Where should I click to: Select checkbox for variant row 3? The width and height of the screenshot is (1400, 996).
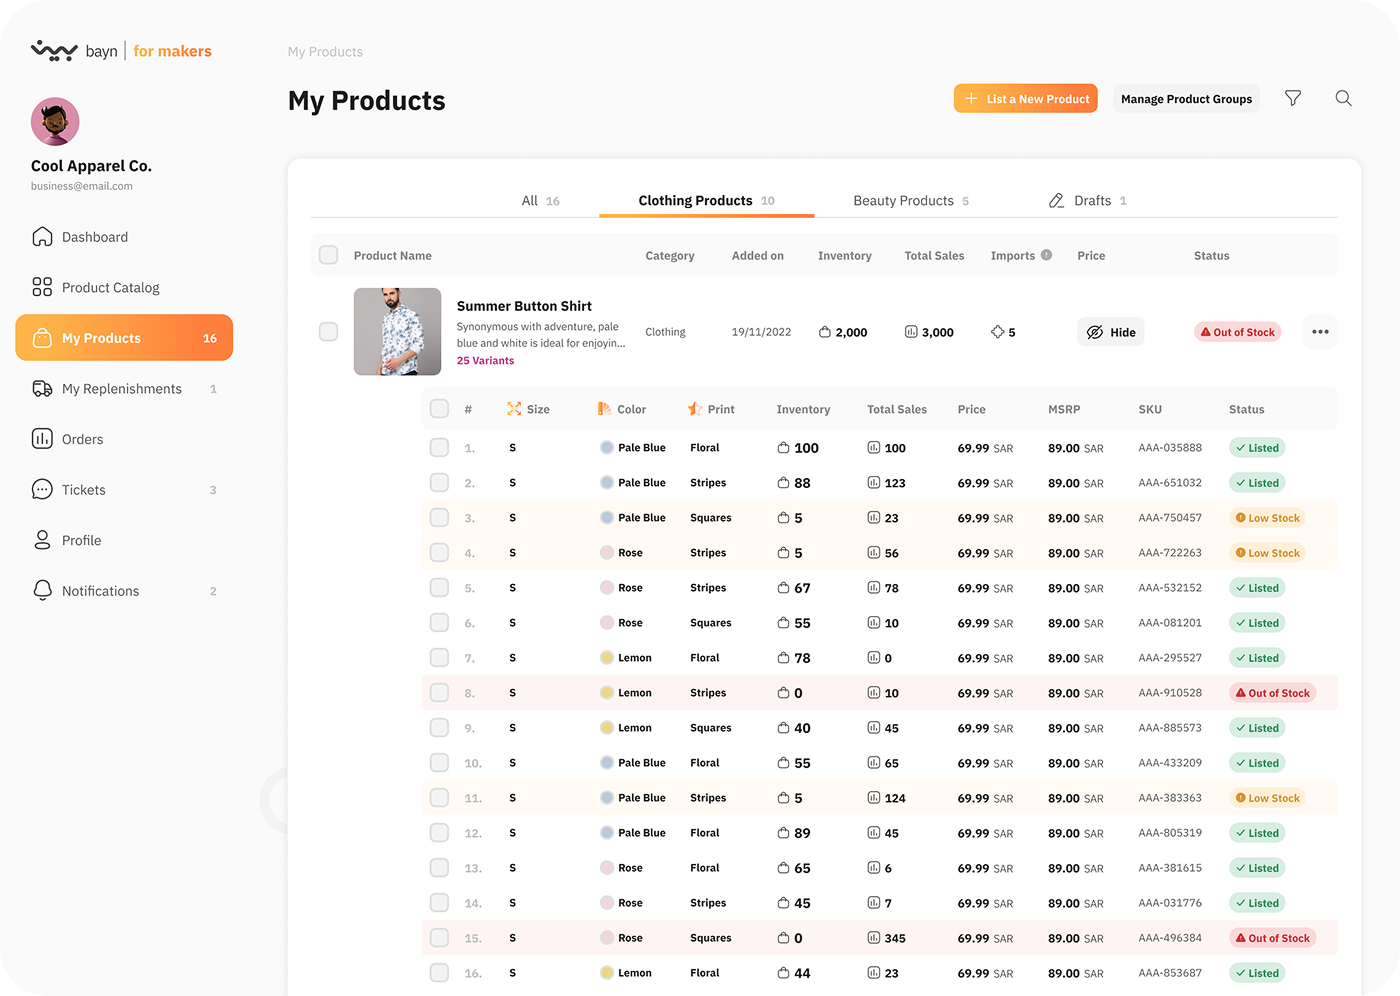439,518
